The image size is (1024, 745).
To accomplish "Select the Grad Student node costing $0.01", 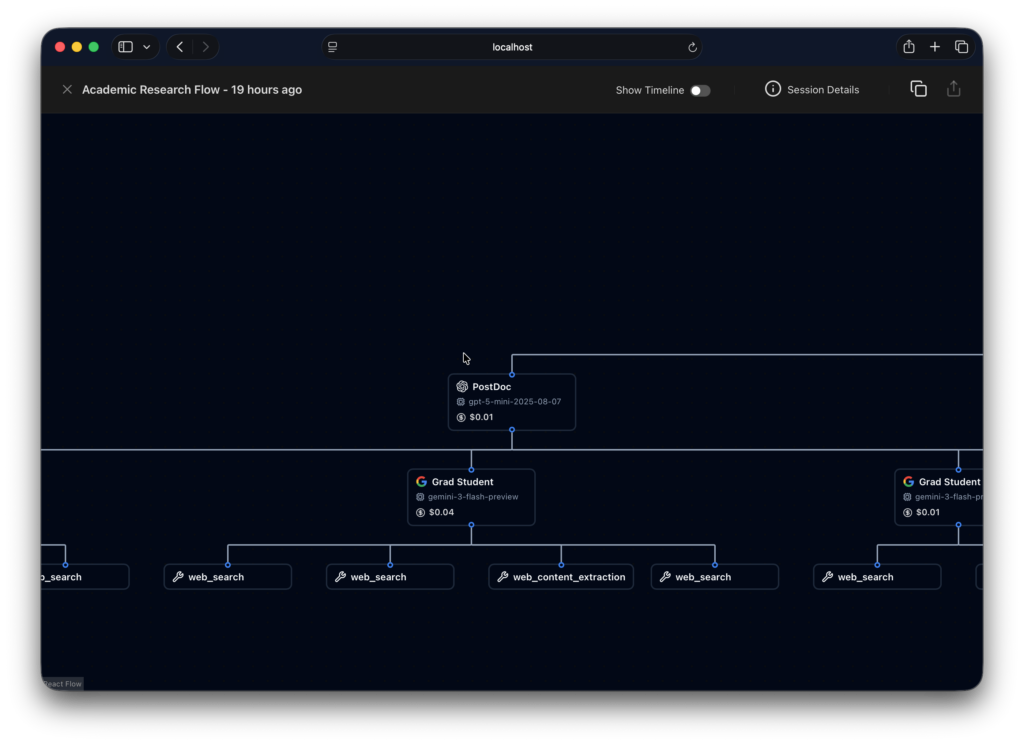I will [x=940, y=497].
